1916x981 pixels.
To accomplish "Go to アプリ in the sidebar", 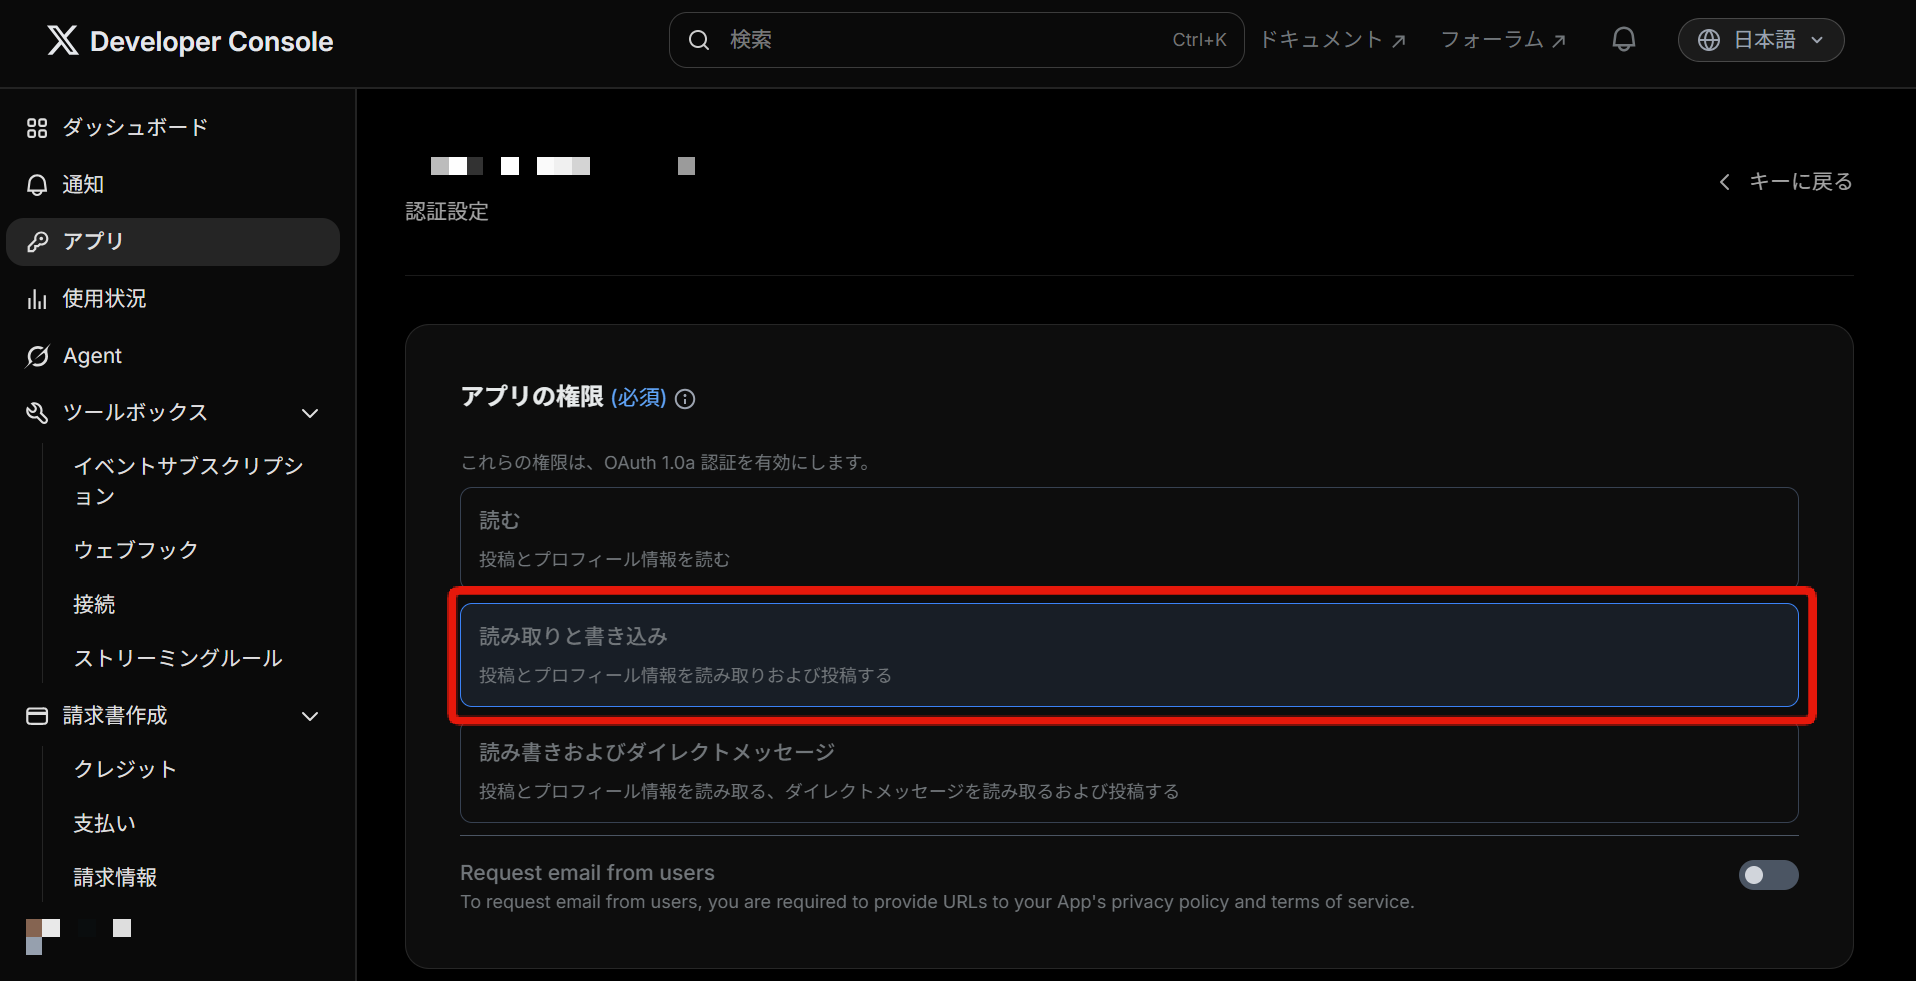I will (x=173, y=242).
